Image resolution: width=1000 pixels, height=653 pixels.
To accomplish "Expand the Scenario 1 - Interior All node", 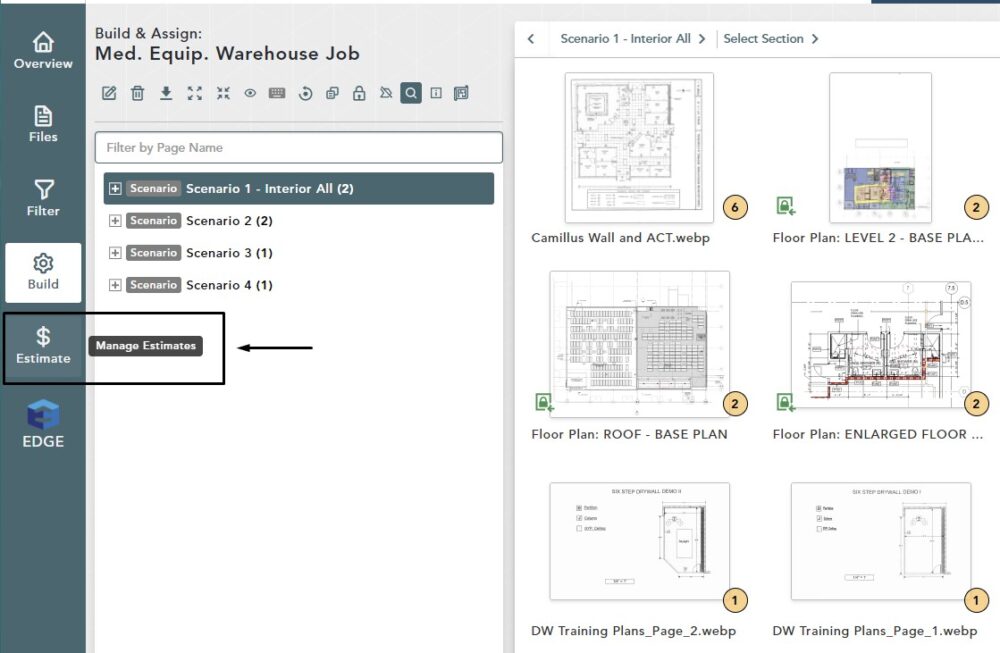I will 115,189.
